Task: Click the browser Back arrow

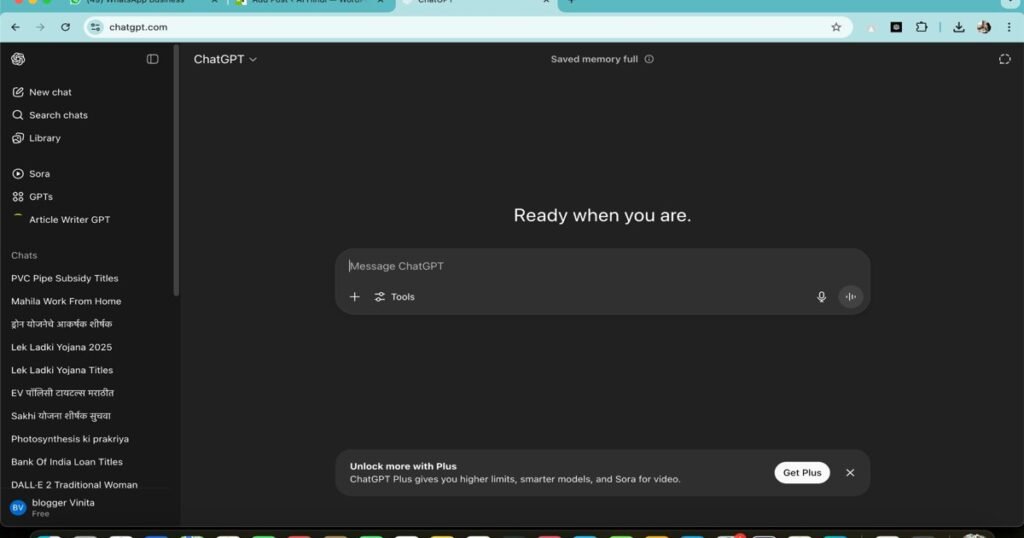Action: pos(16,27)
